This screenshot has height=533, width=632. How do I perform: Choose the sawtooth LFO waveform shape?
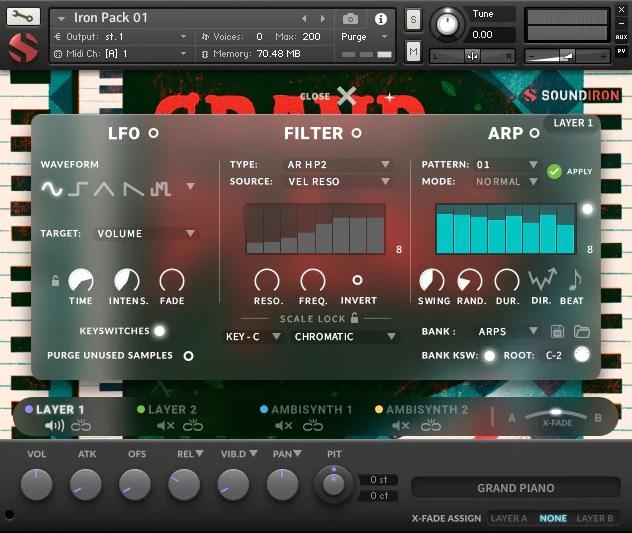click(x=133, y=189)
